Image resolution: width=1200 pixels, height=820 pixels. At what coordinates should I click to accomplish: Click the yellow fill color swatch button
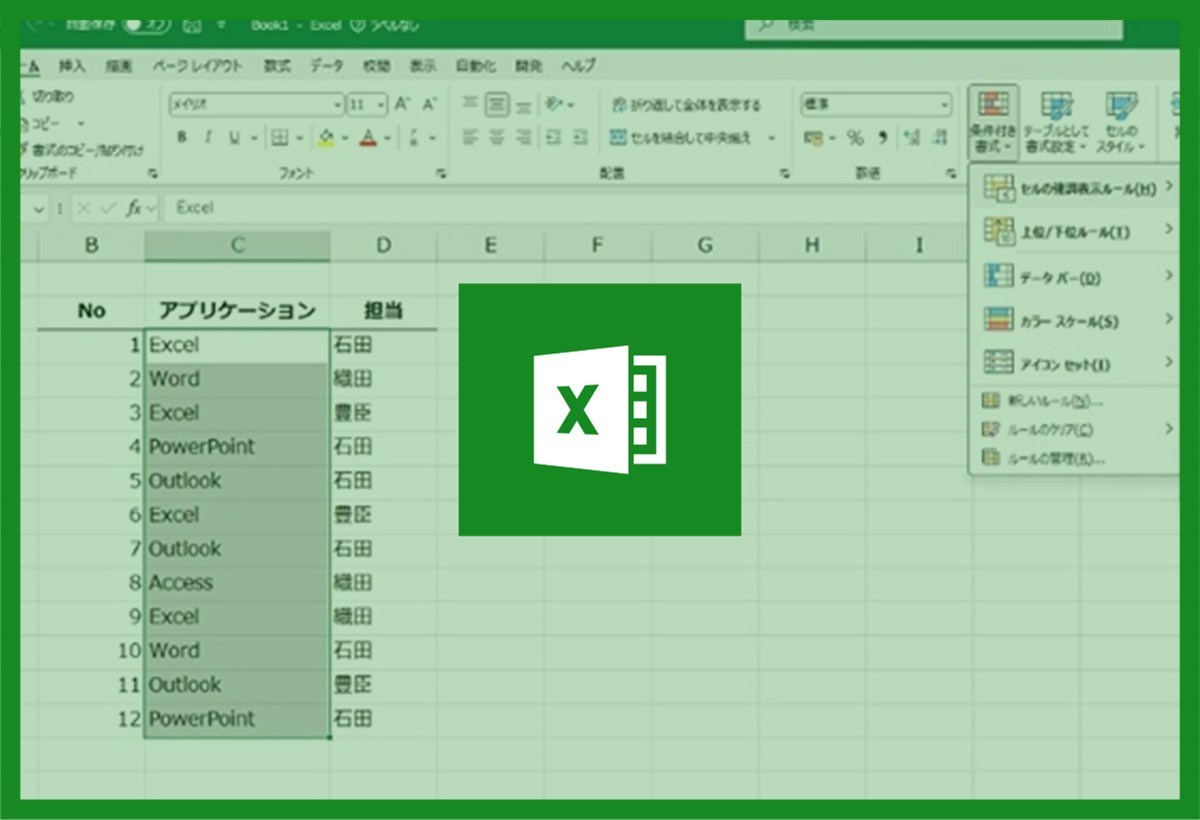(x=326, y=138)
